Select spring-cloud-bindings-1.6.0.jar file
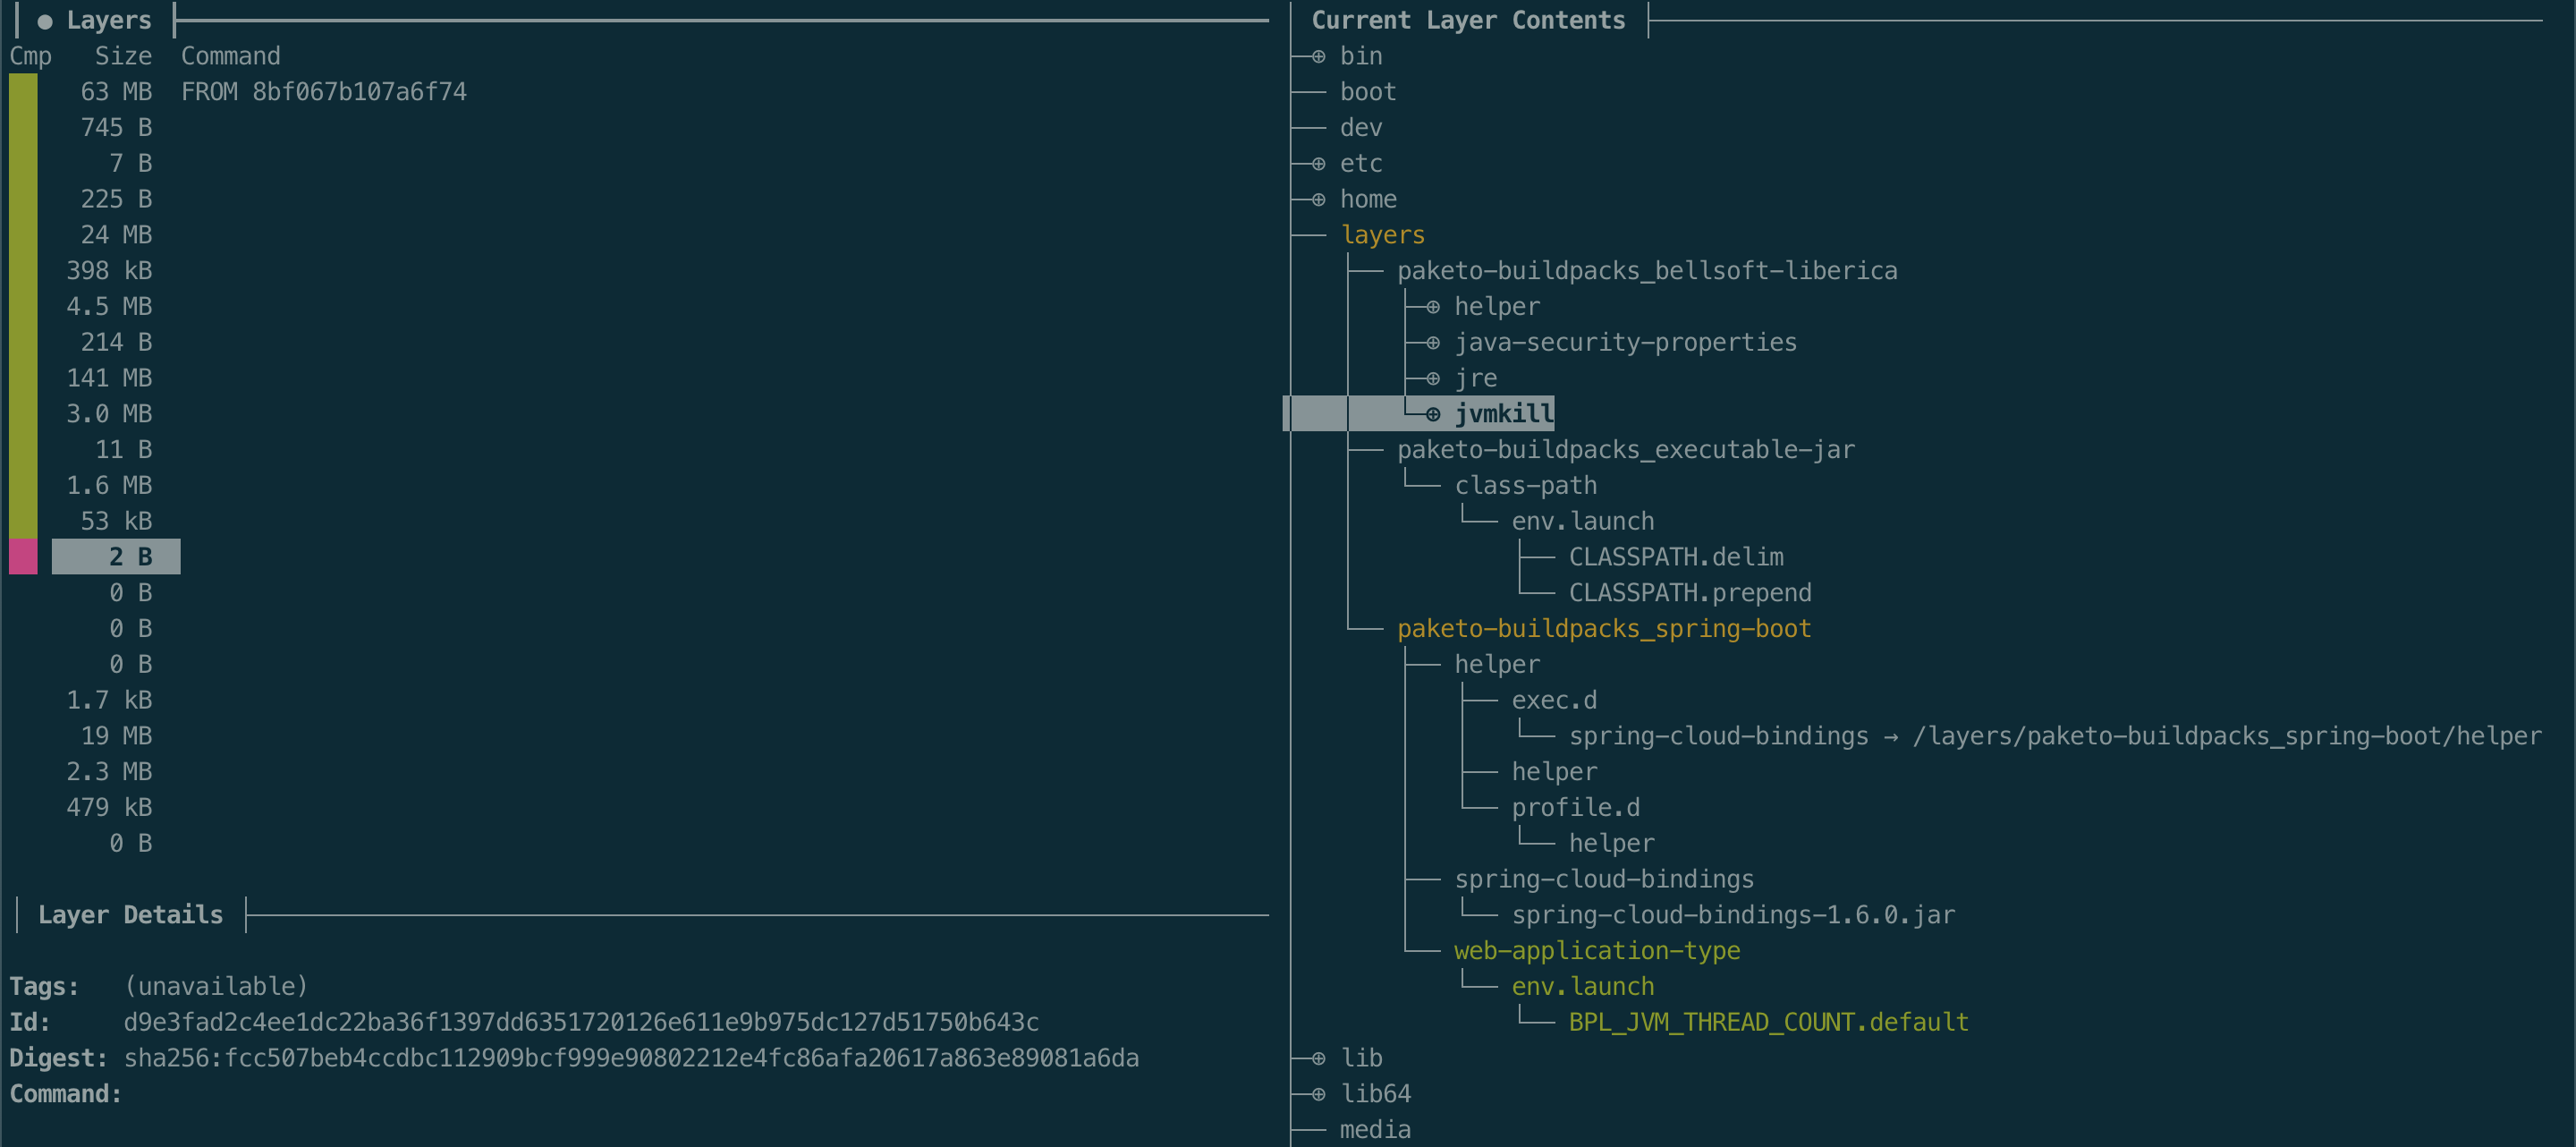The height and width of the screenshot is (1147, 2576). click(x=1732, y=915)
